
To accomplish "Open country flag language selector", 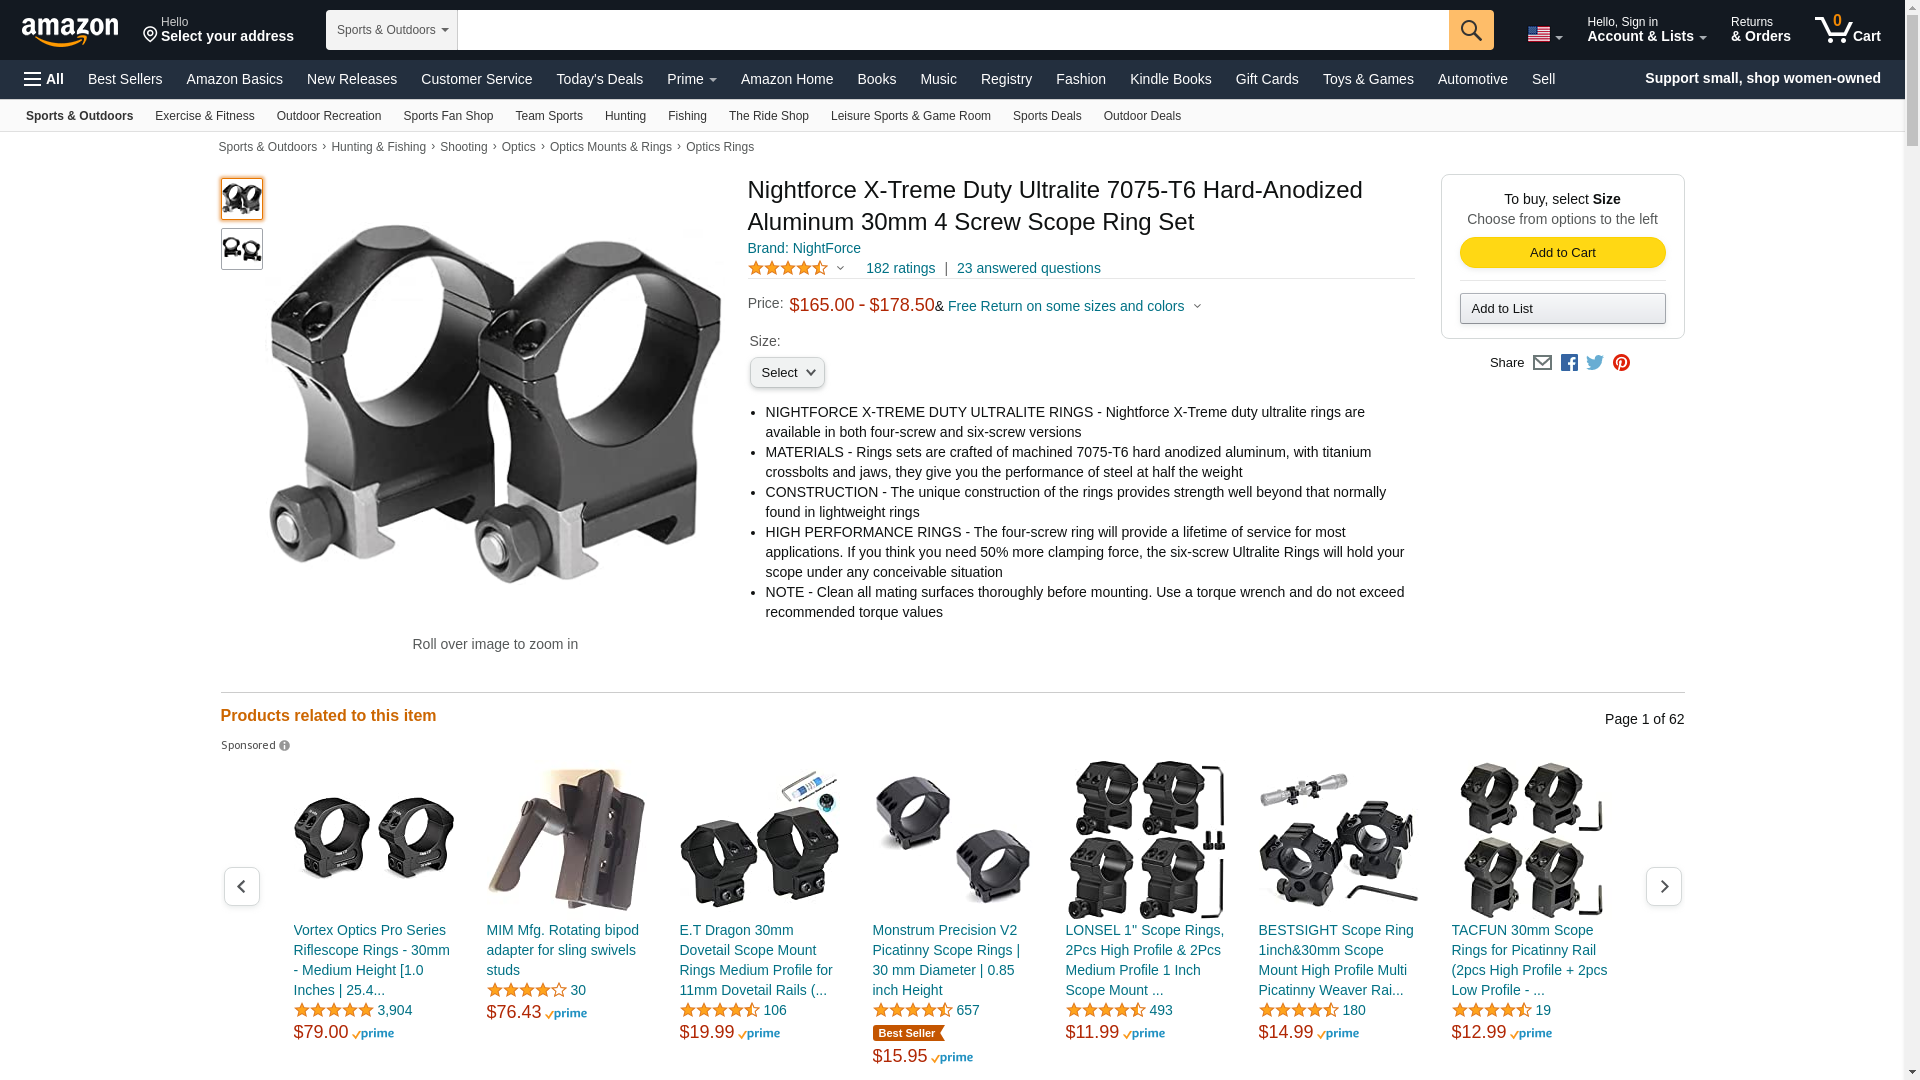I will tap(1544, 35).
